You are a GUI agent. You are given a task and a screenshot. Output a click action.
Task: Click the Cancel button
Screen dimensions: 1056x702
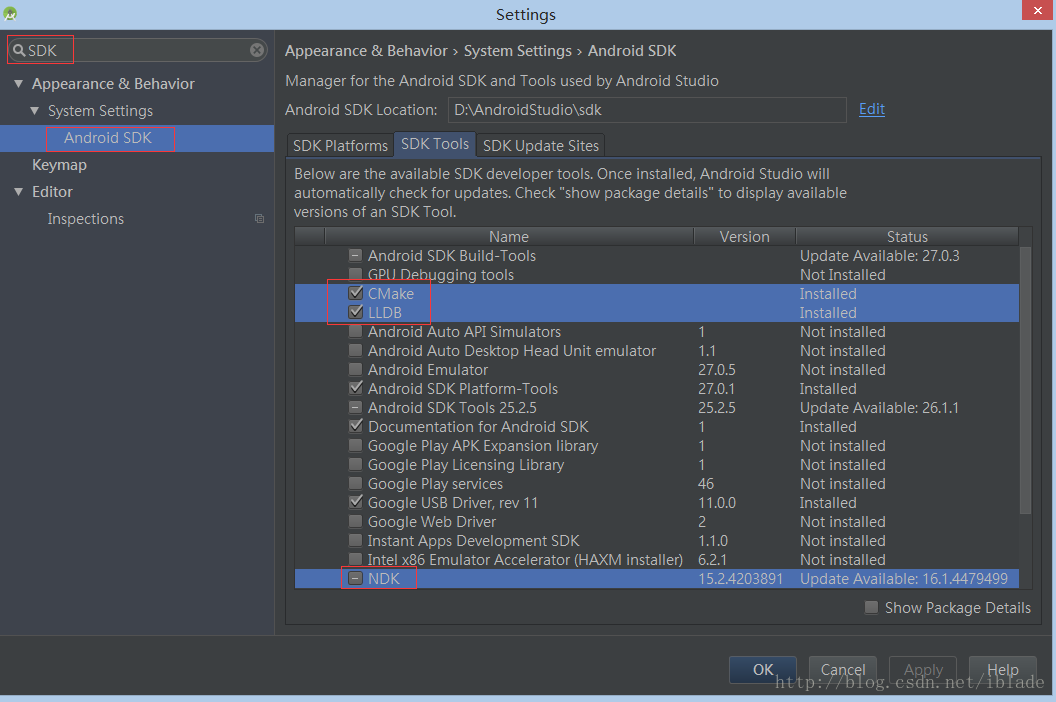click(x=843, y=670)
